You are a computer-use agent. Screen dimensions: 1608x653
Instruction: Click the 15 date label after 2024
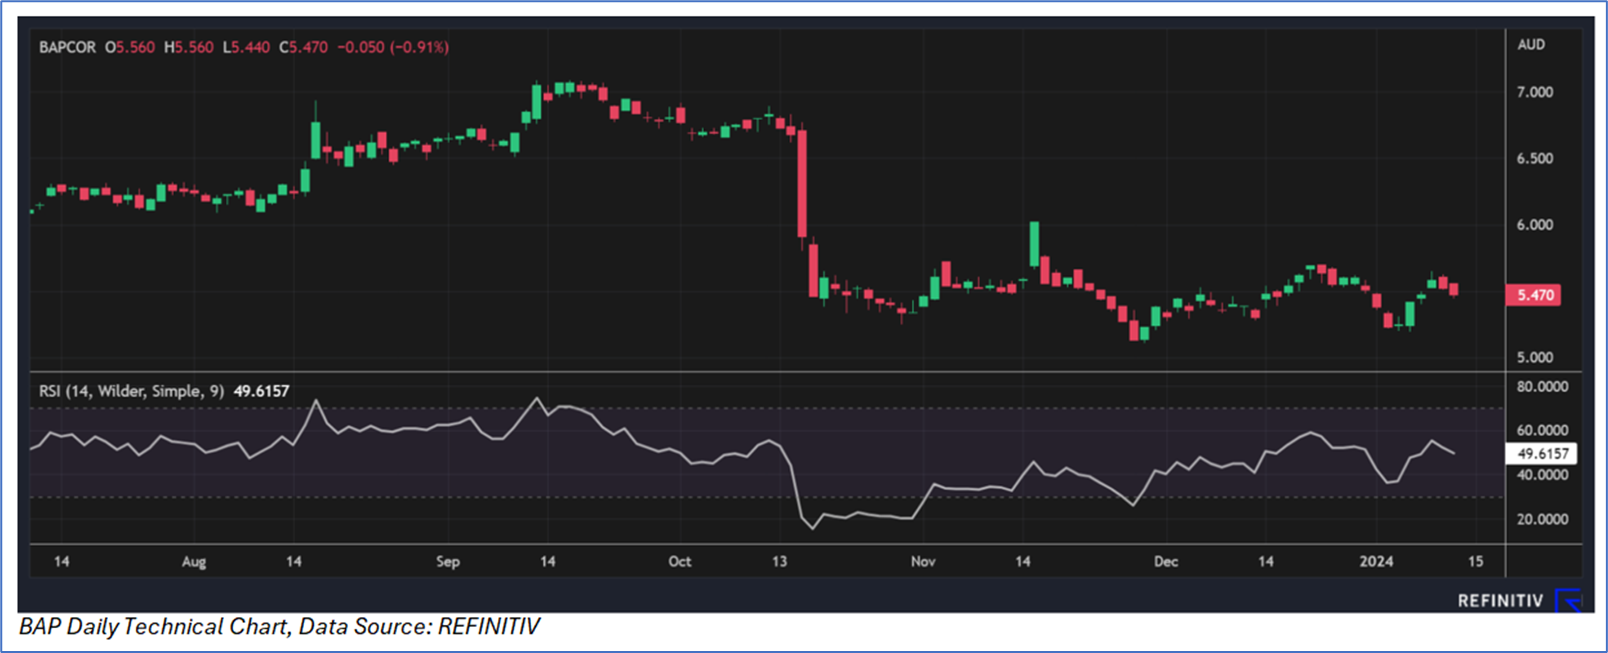[1475, 561]
